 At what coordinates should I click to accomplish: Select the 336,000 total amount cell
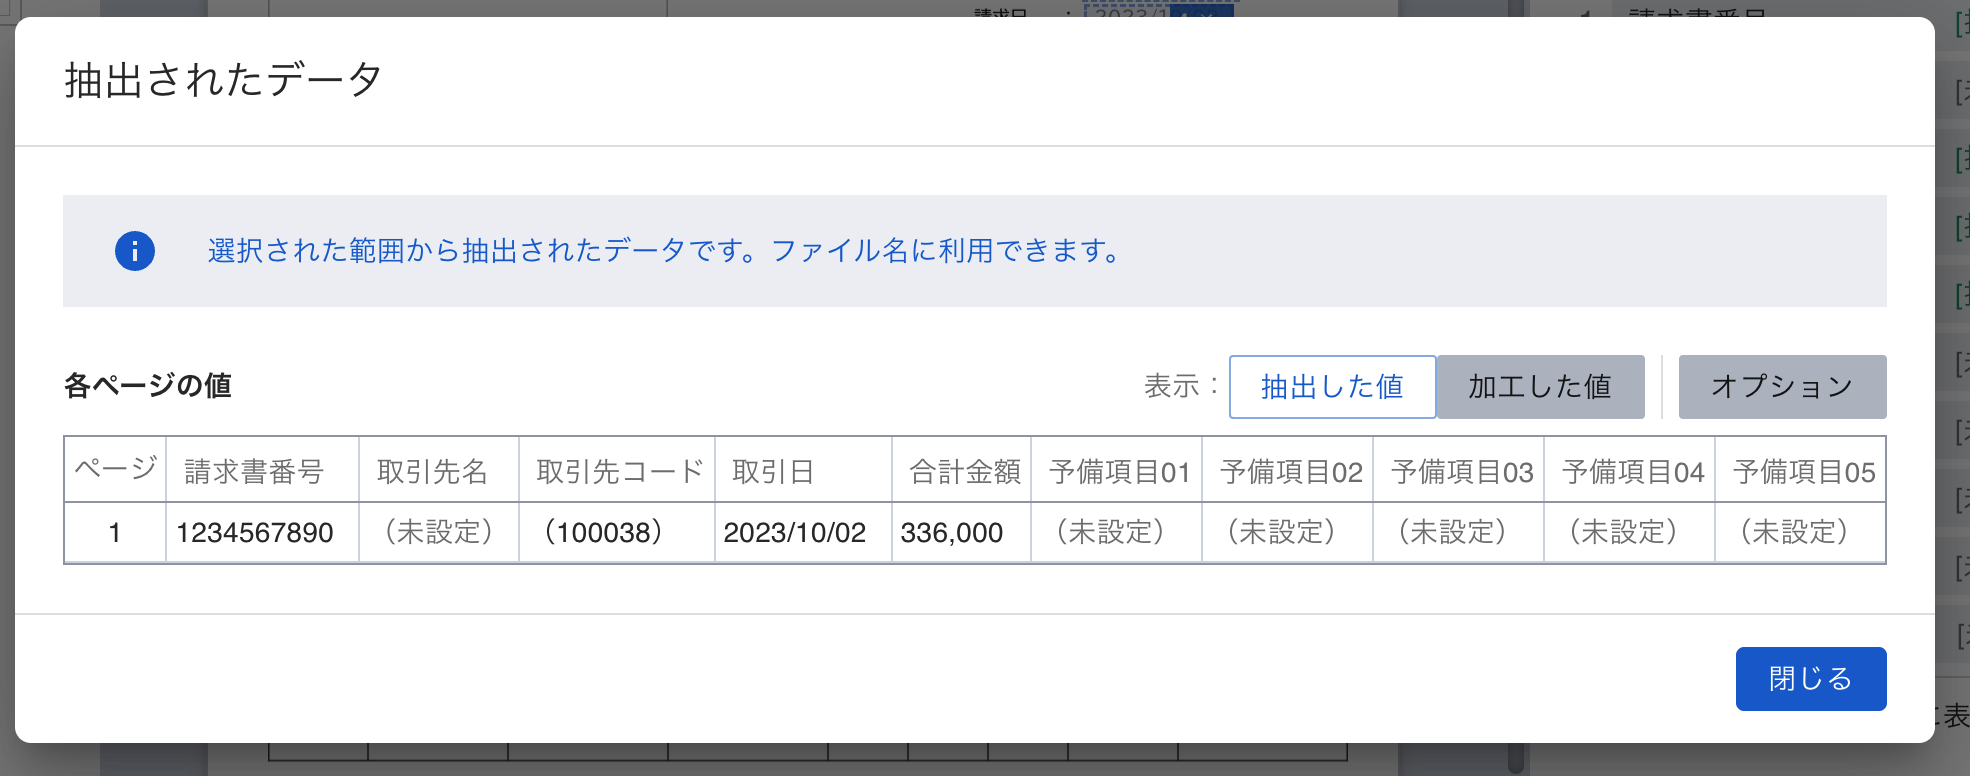point(952,532)
